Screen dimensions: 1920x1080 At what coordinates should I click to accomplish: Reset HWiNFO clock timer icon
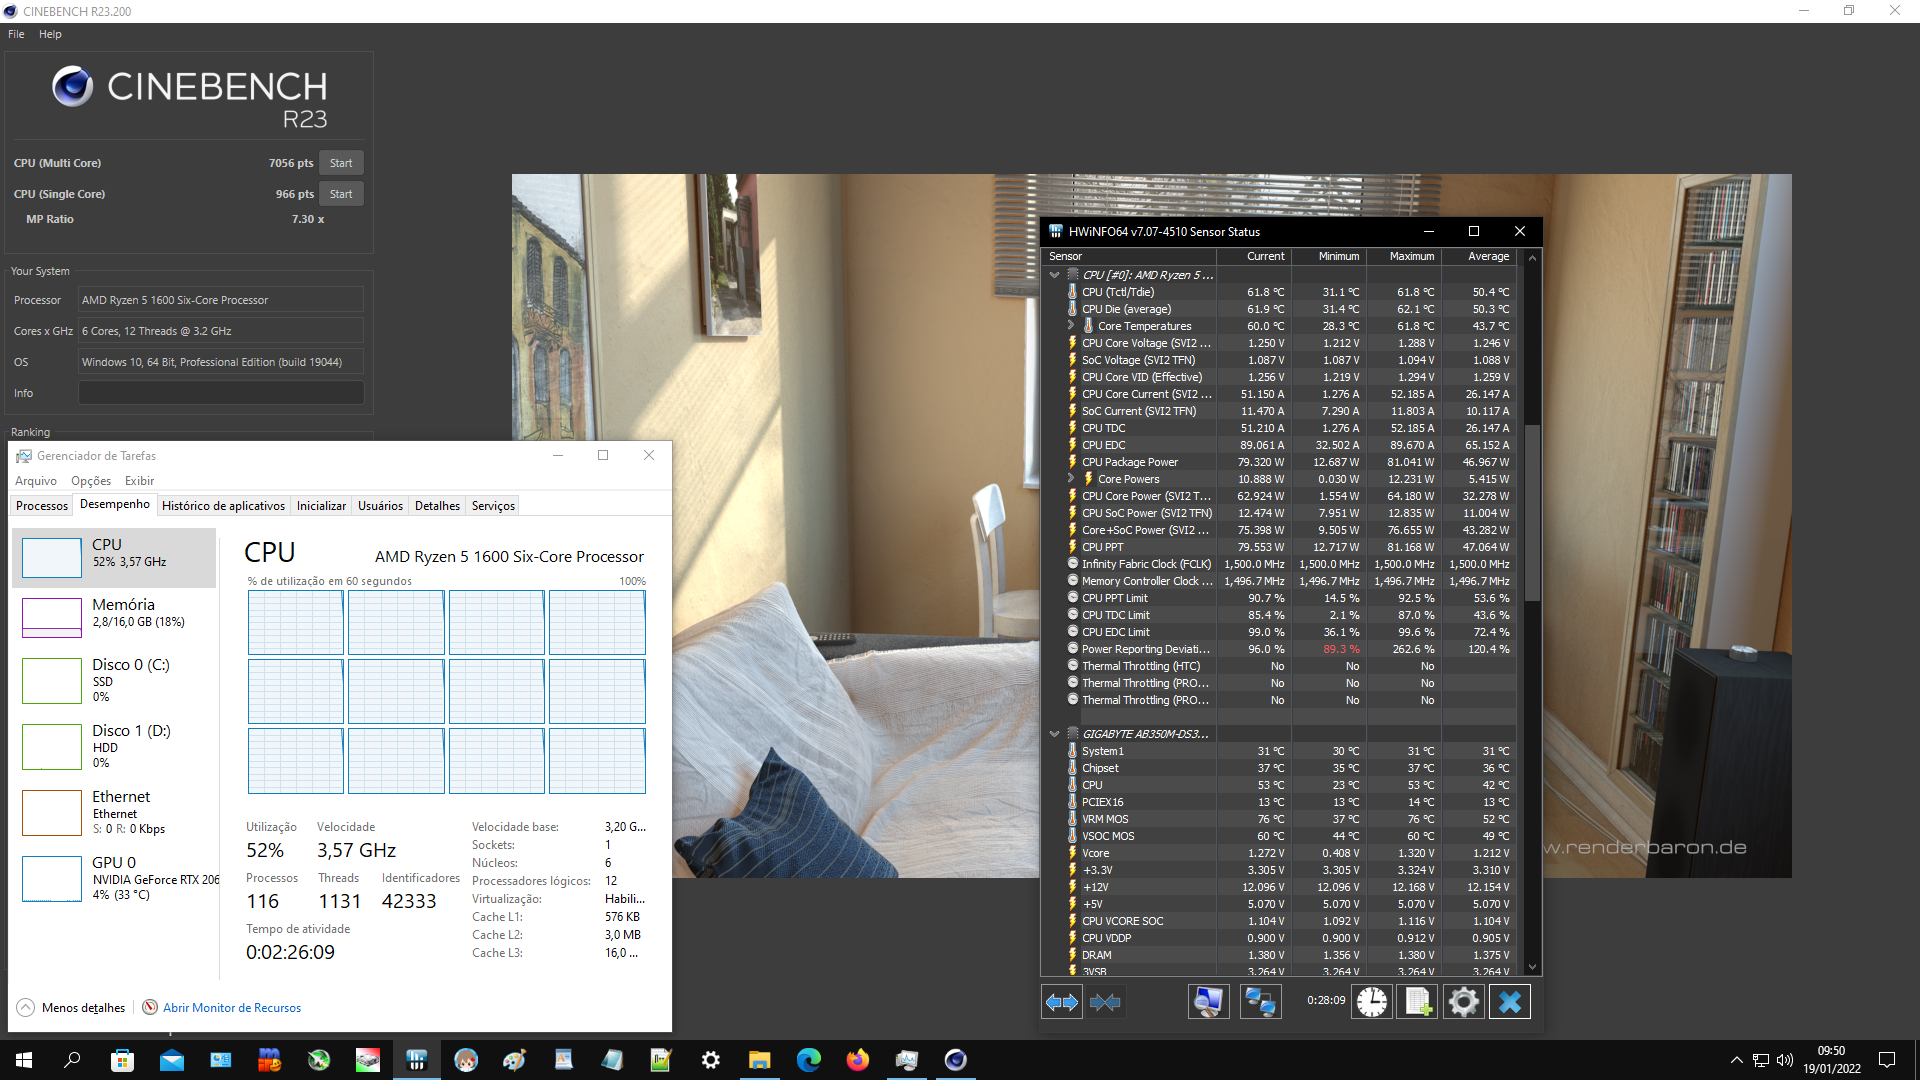pos(1372,1001)
